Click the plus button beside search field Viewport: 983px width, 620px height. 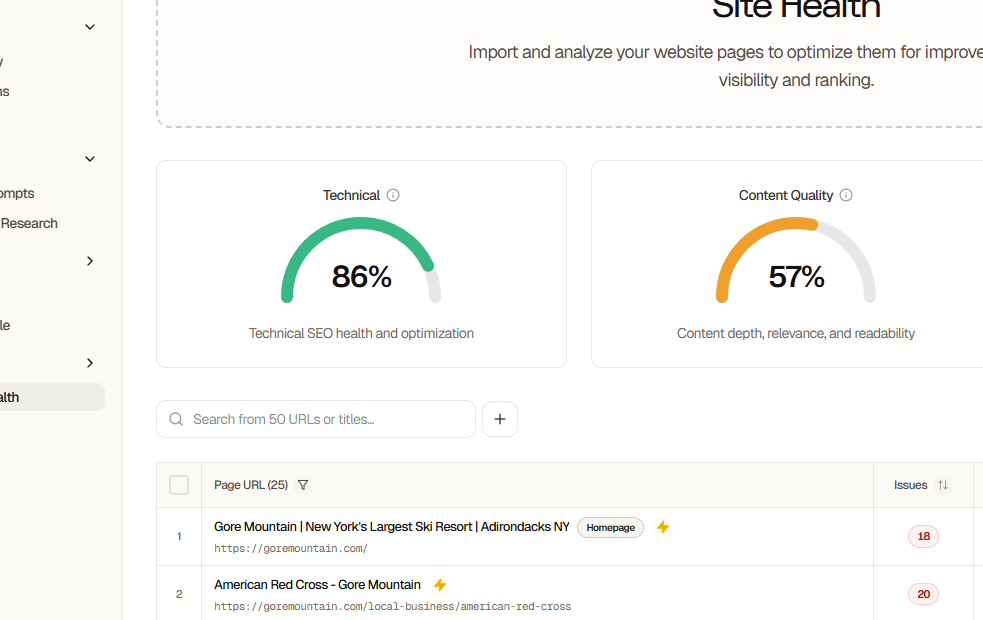500,419
